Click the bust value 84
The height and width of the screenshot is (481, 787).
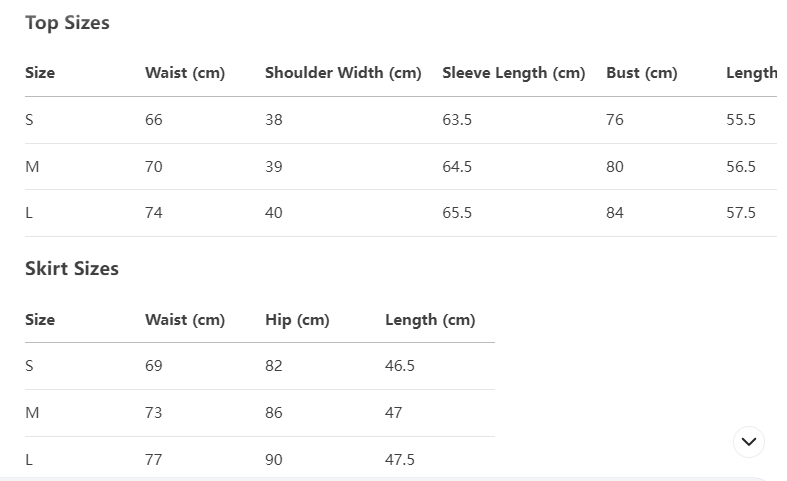(614, 213)
